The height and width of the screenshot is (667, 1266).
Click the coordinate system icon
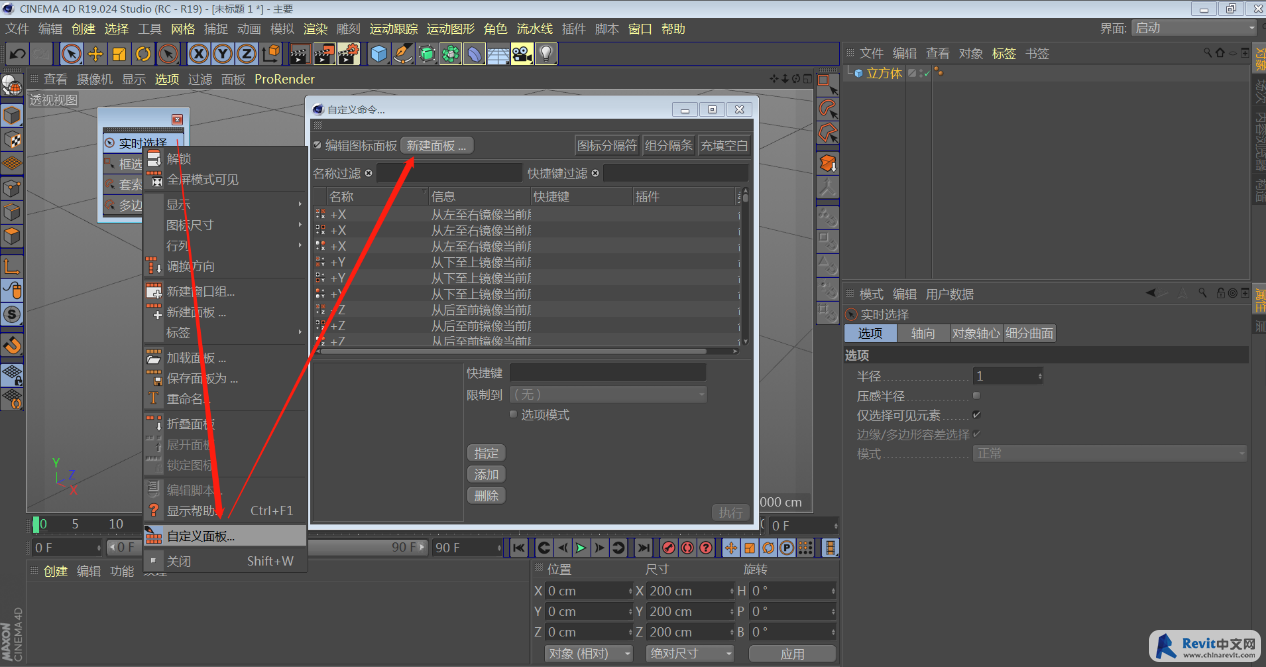pos(271,53)
